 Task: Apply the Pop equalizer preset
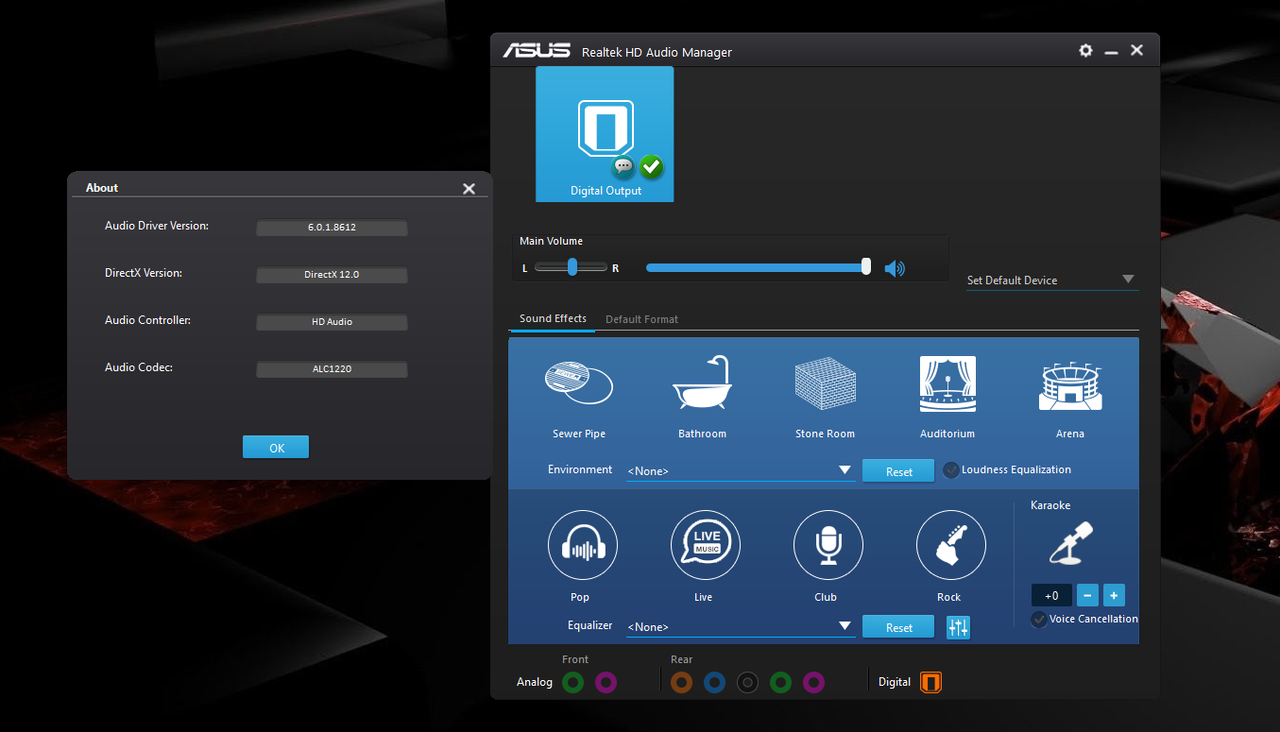click(x=583, y=545)
